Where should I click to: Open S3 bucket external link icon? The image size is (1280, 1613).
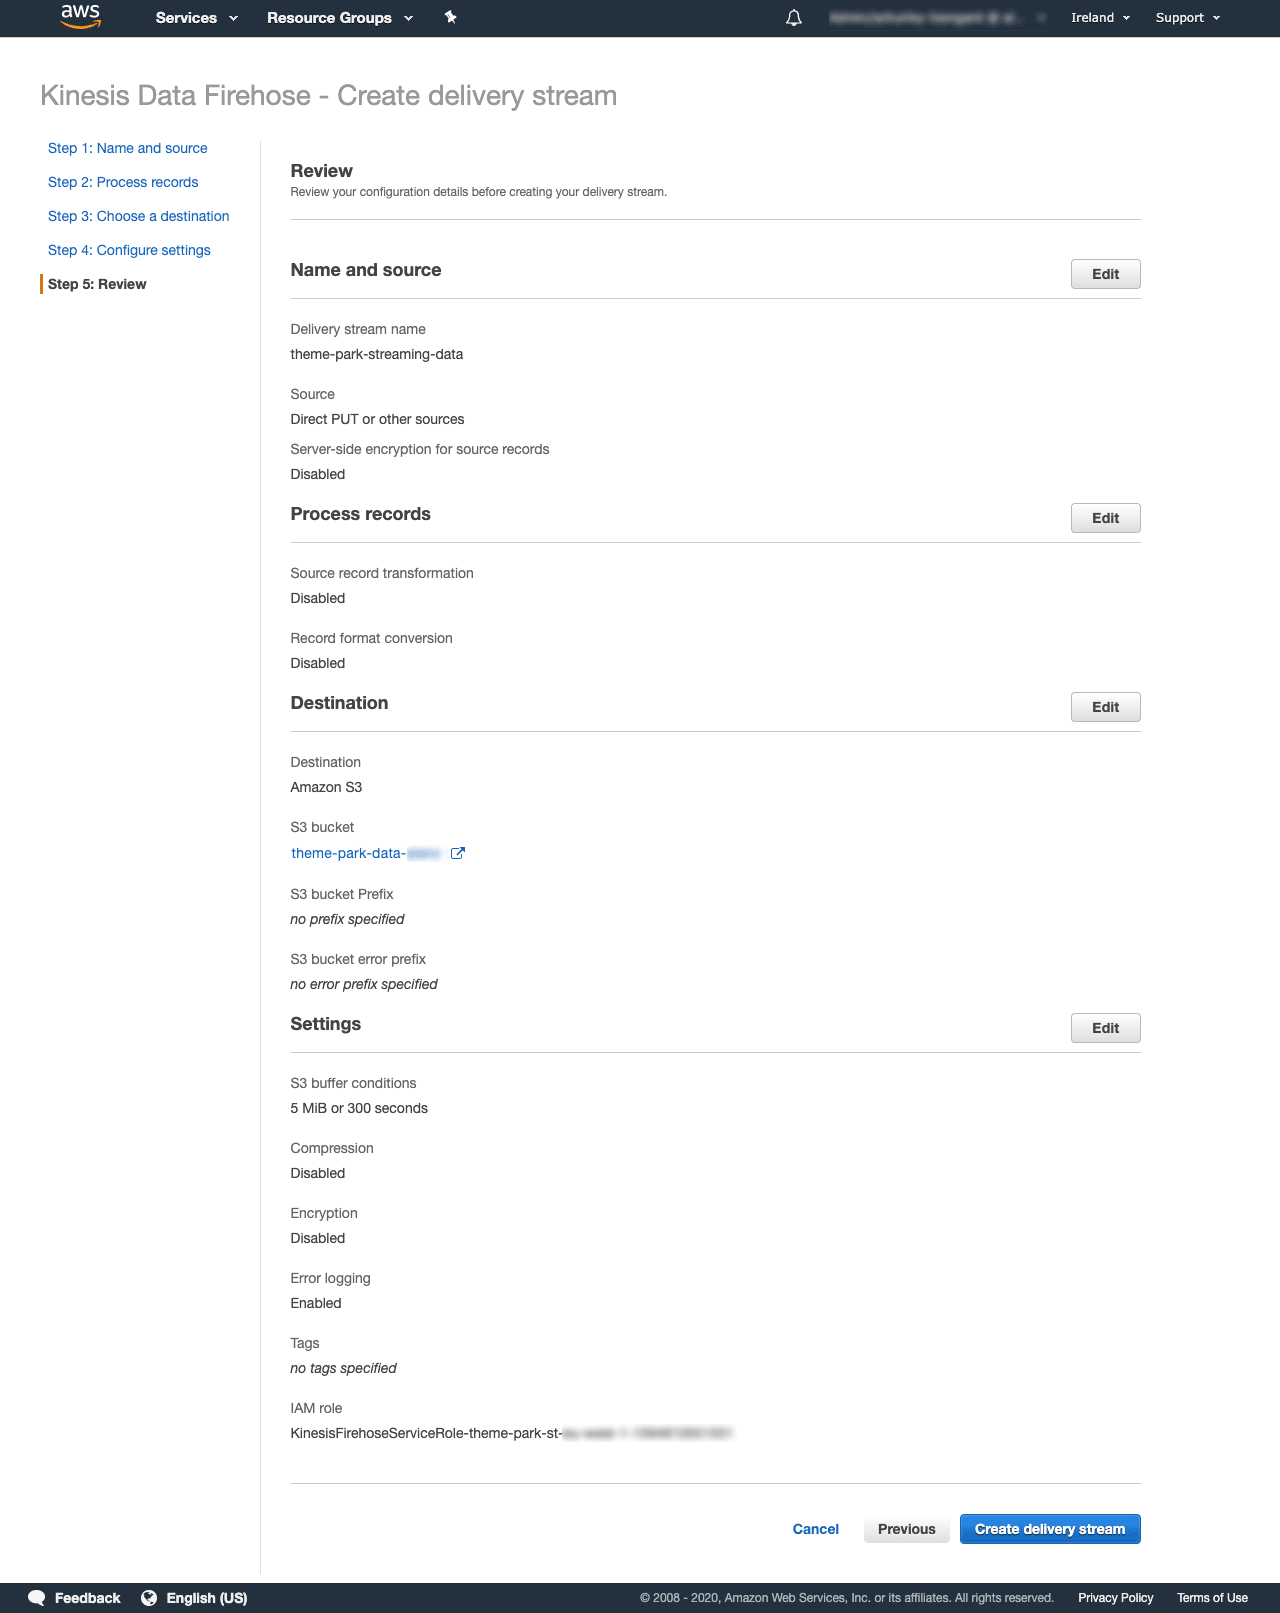click(x=458, y=853)
